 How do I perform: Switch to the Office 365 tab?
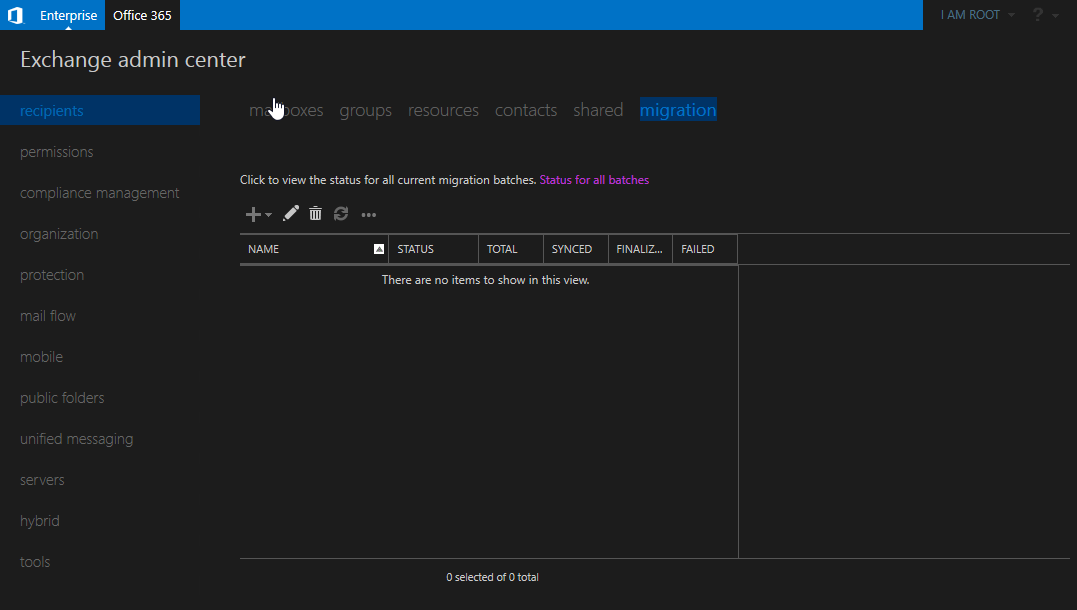click(x=142, y=15)
